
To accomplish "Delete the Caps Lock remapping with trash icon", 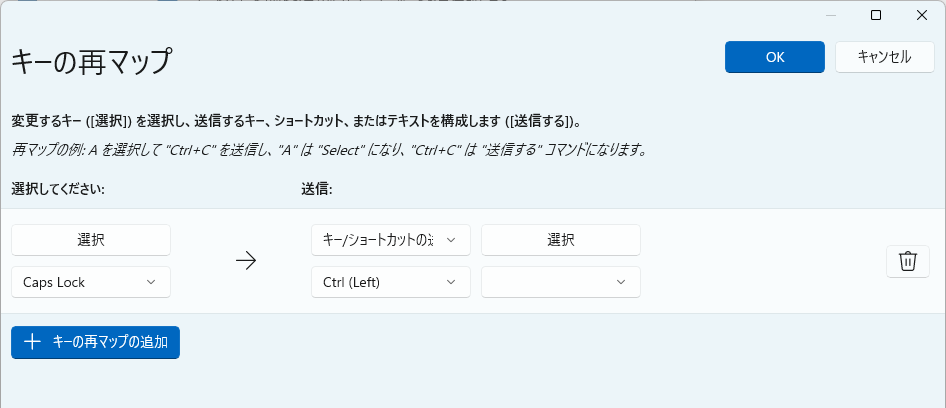I will 907,261.
